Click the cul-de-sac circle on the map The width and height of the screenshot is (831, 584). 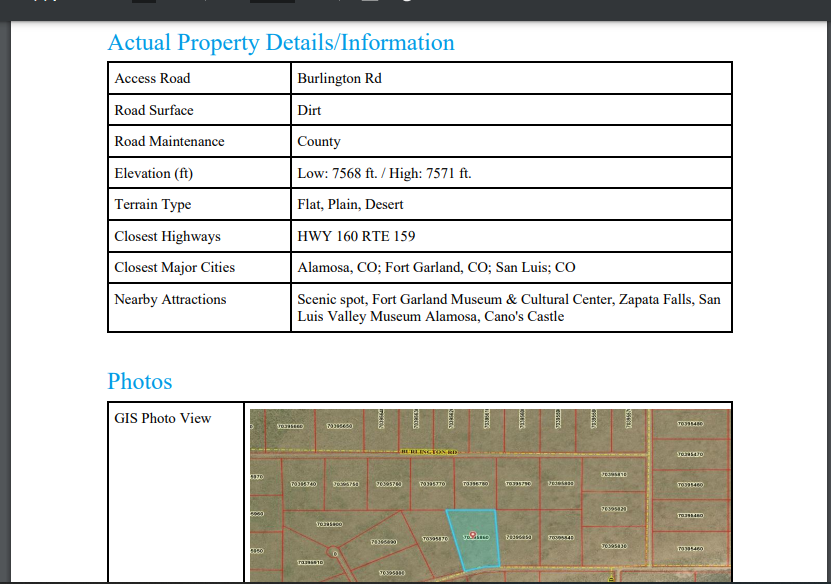pos(336,552)
